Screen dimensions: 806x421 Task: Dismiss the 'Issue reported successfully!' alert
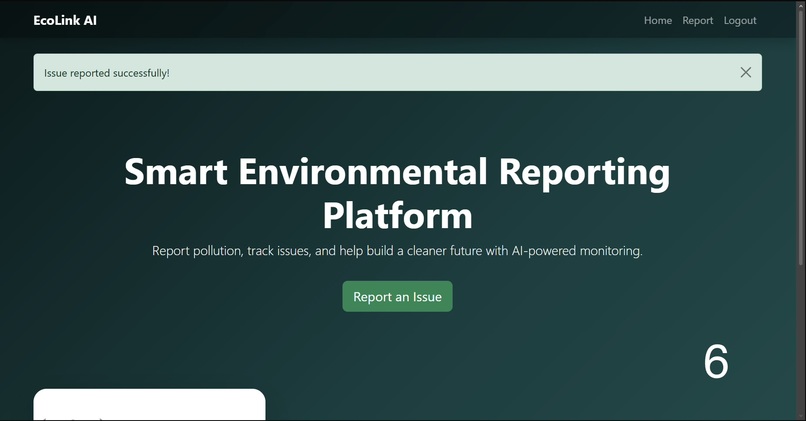(745, 72)
